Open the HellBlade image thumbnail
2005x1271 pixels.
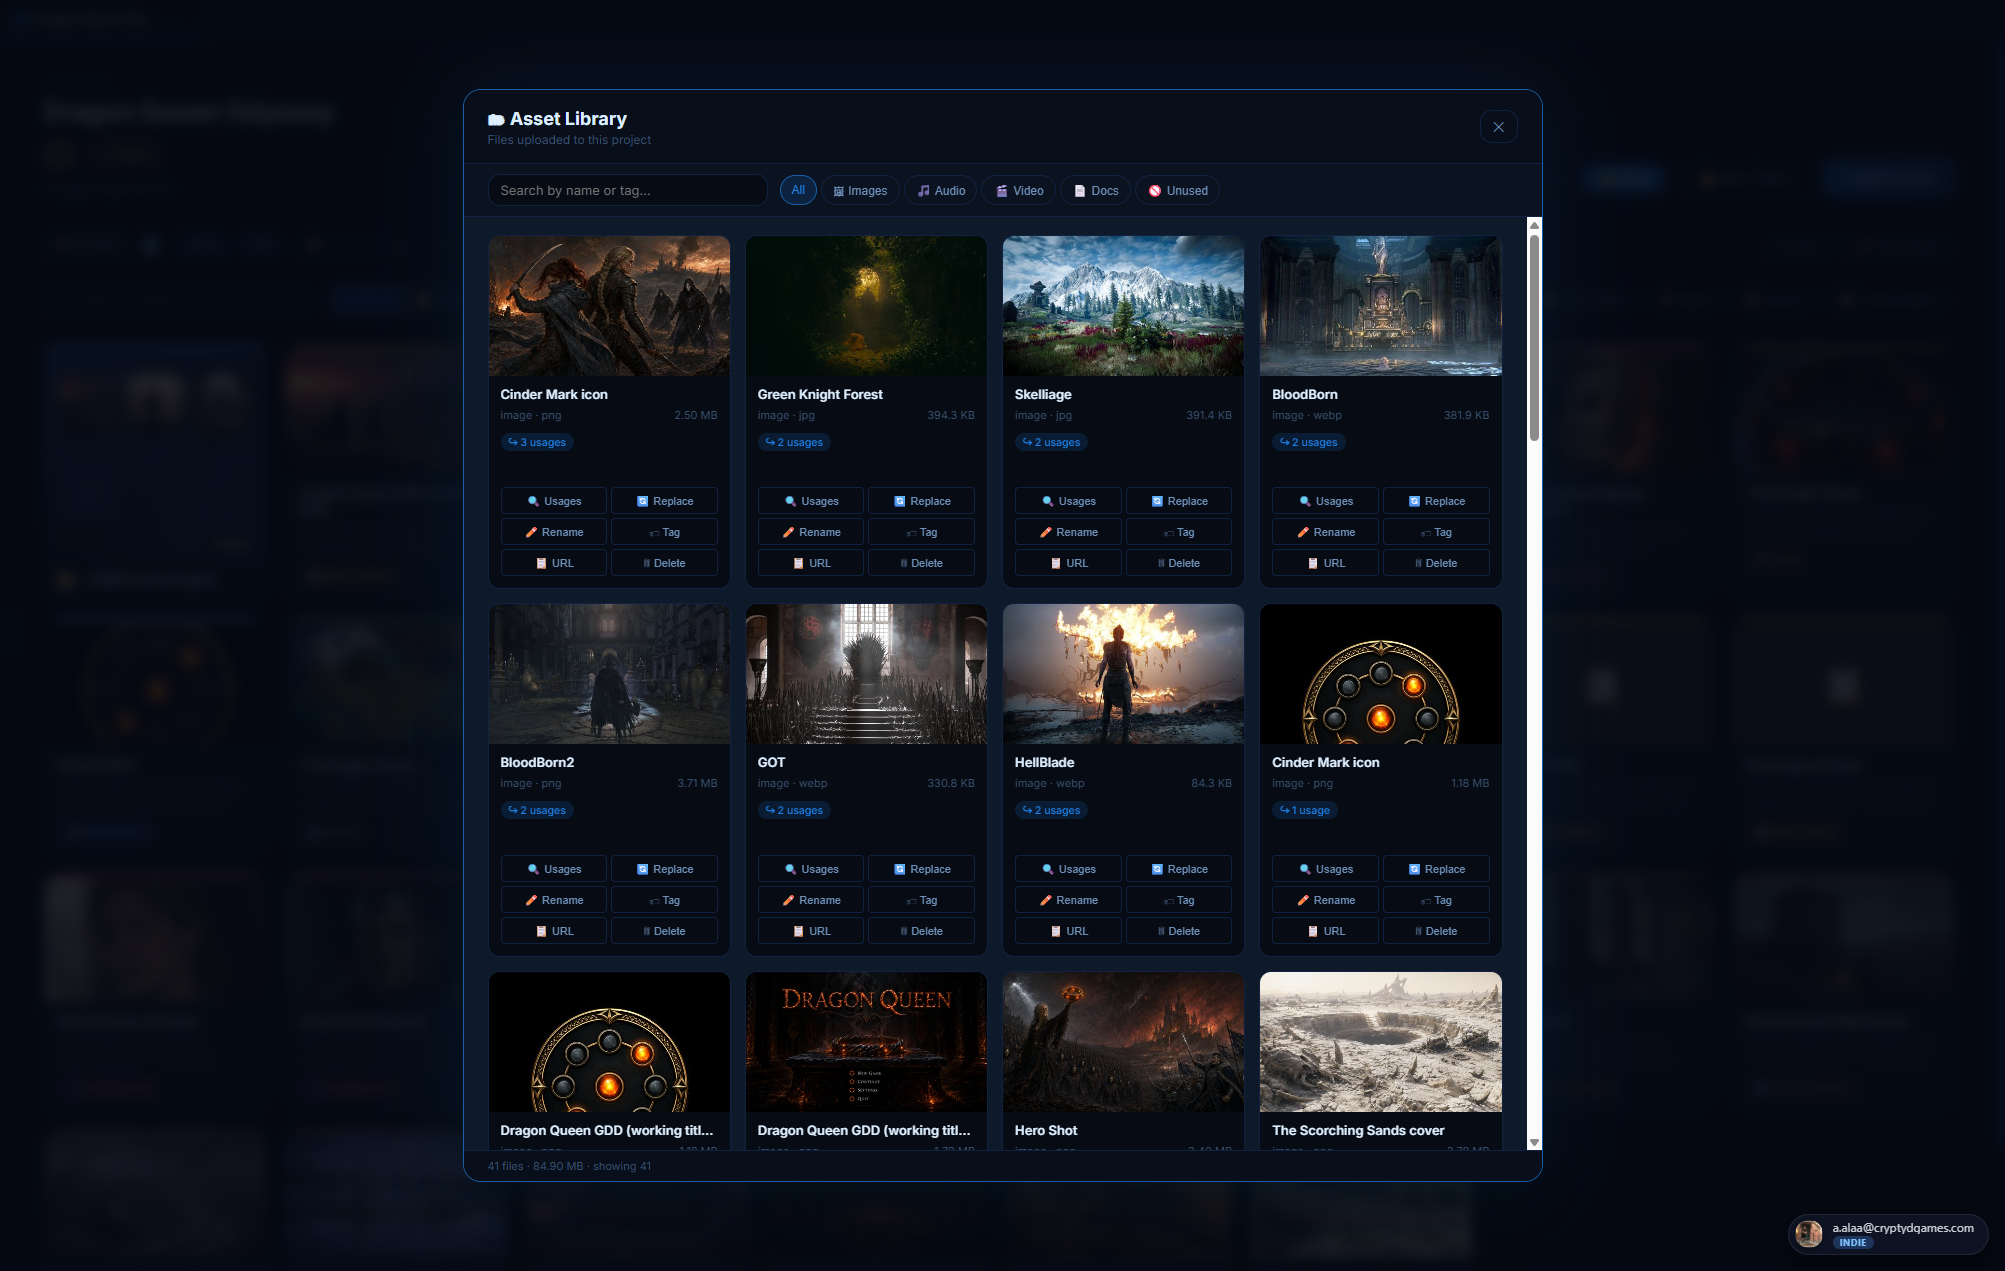tap(1123, 674)
